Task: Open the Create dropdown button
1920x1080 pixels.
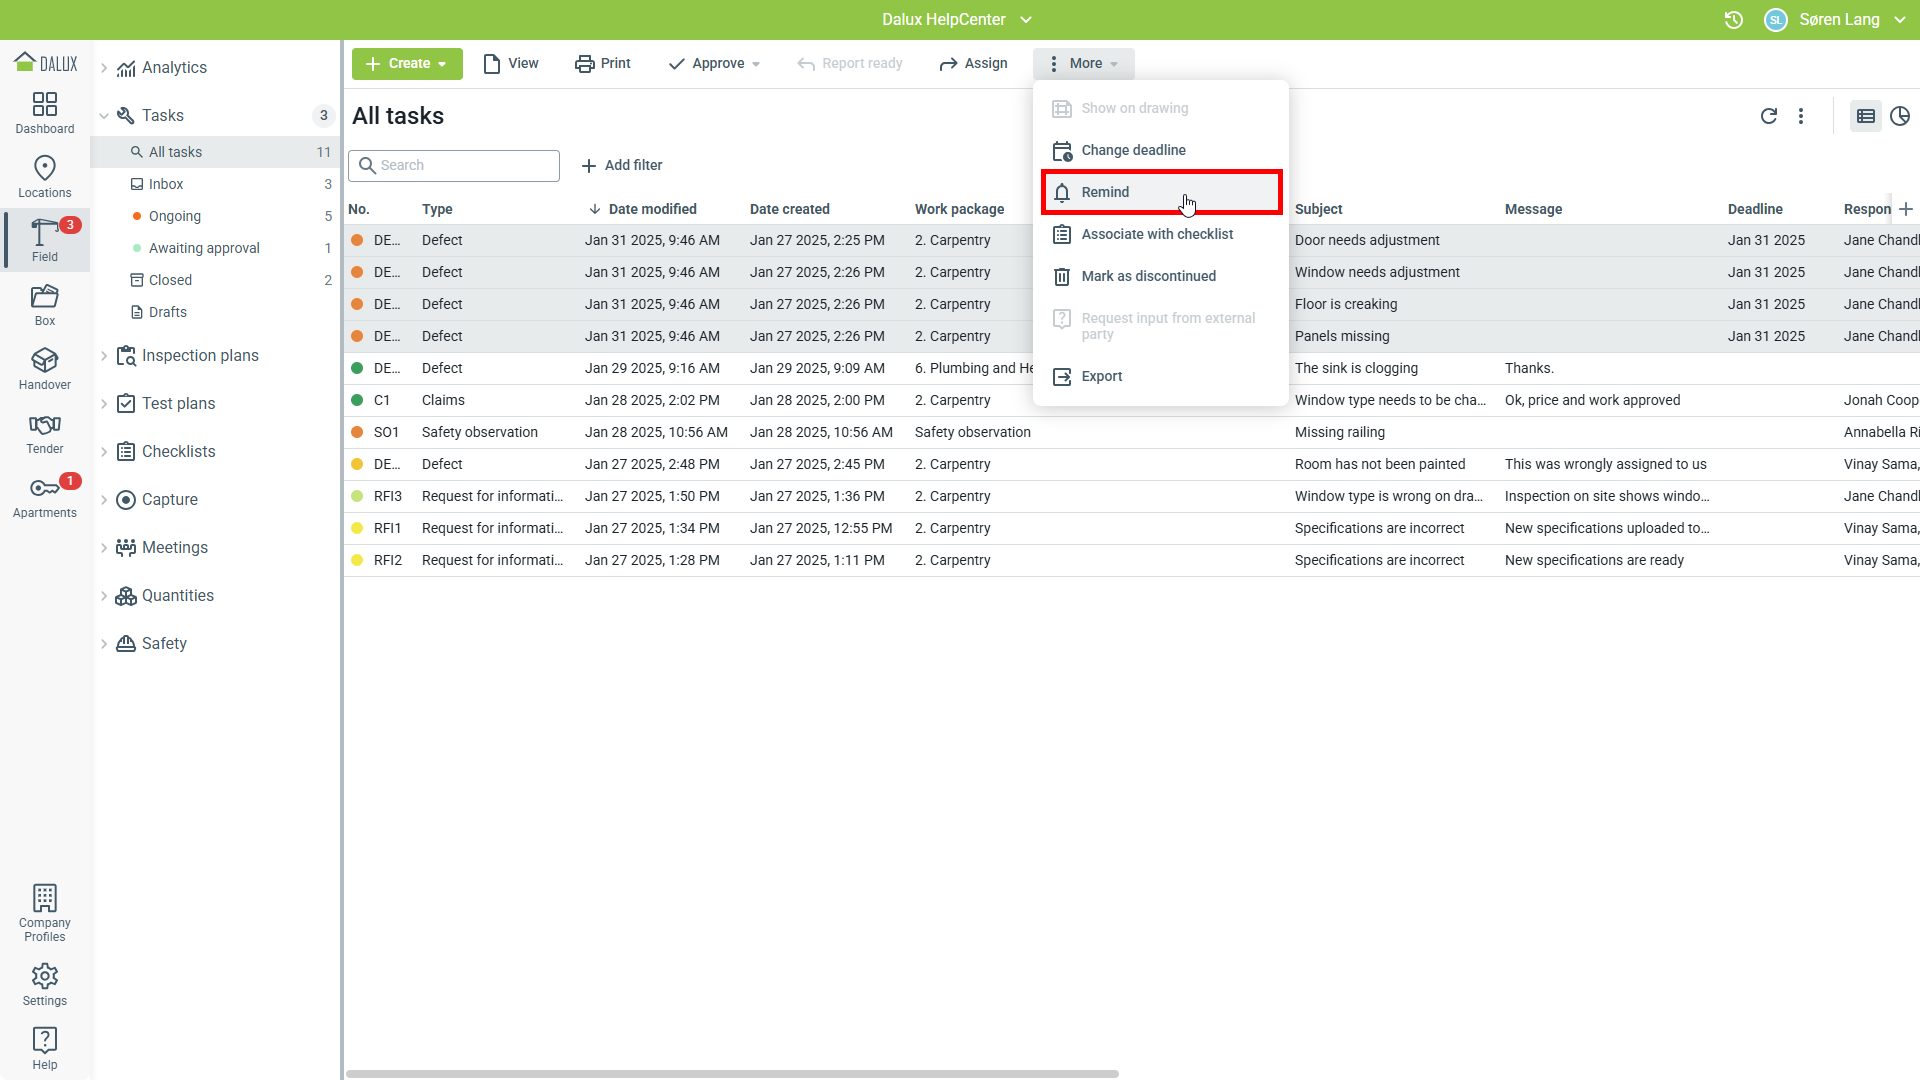Action: tap(407, 64)
